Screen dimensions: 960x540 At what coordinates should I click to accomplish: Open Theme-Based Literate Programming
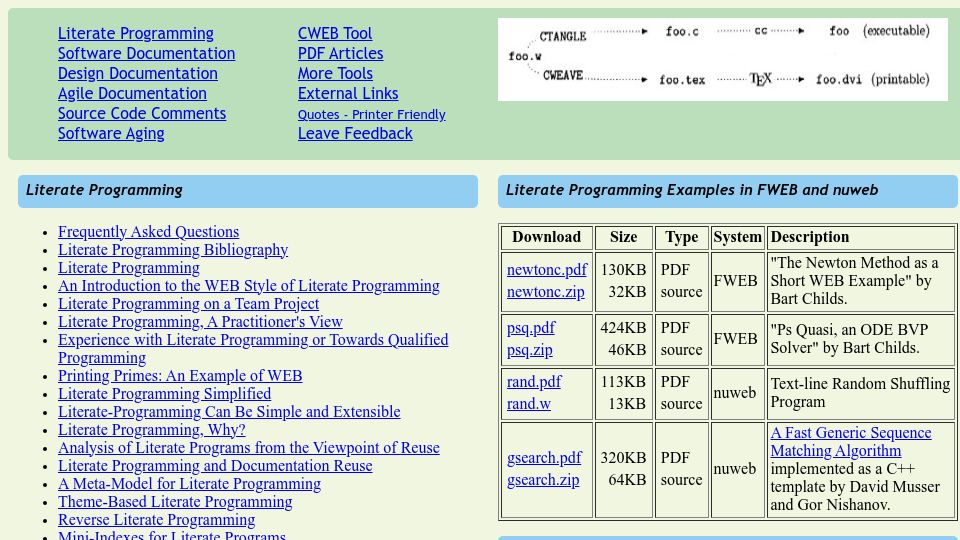(175, 502)
